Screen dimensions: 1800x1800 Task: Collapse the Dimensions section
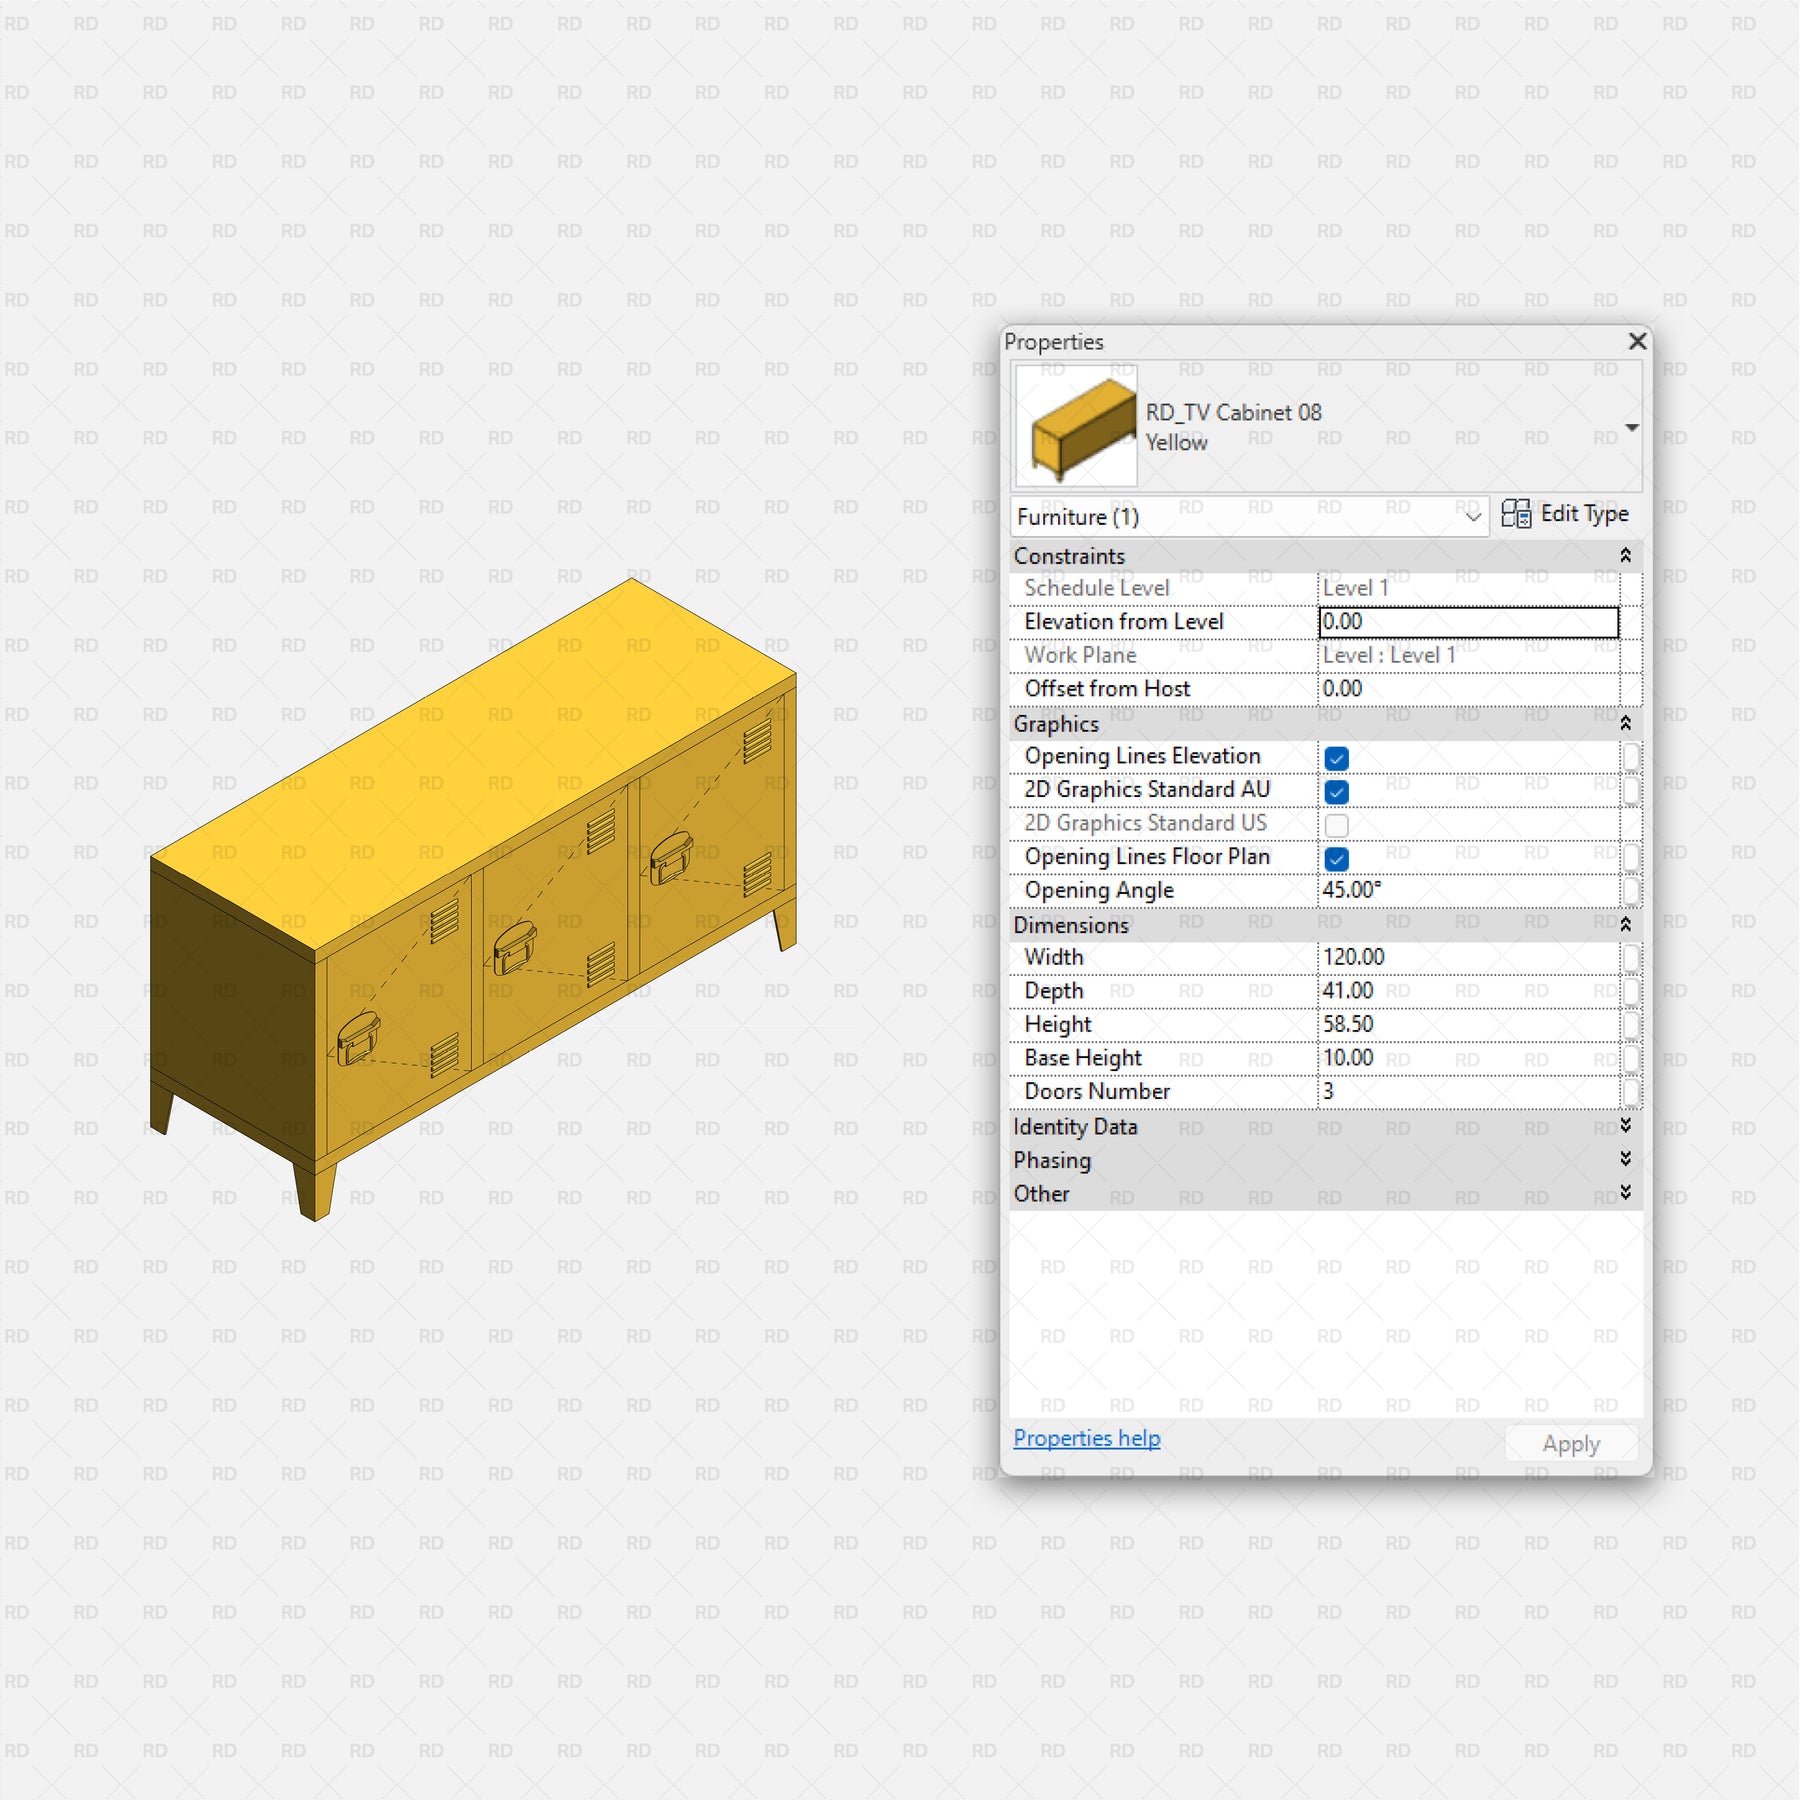coord(1625,924)
